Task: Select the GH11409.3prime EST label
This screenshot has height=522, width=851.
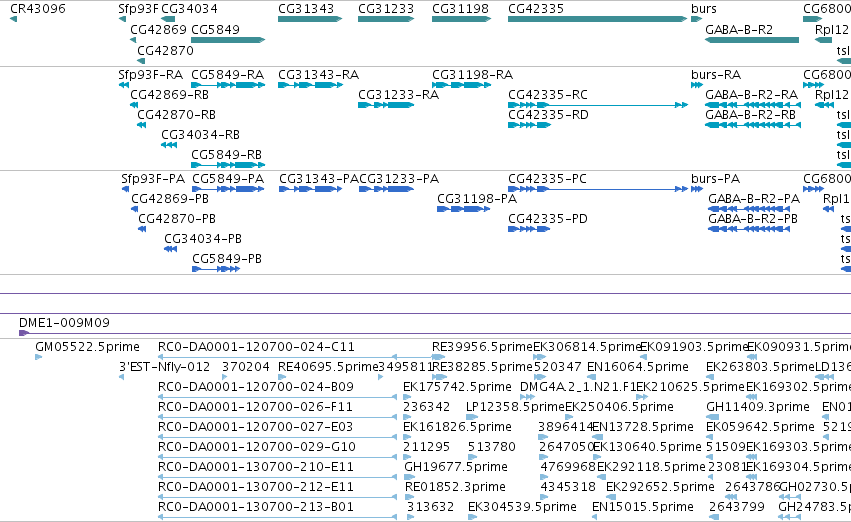Action: [758, 407]
